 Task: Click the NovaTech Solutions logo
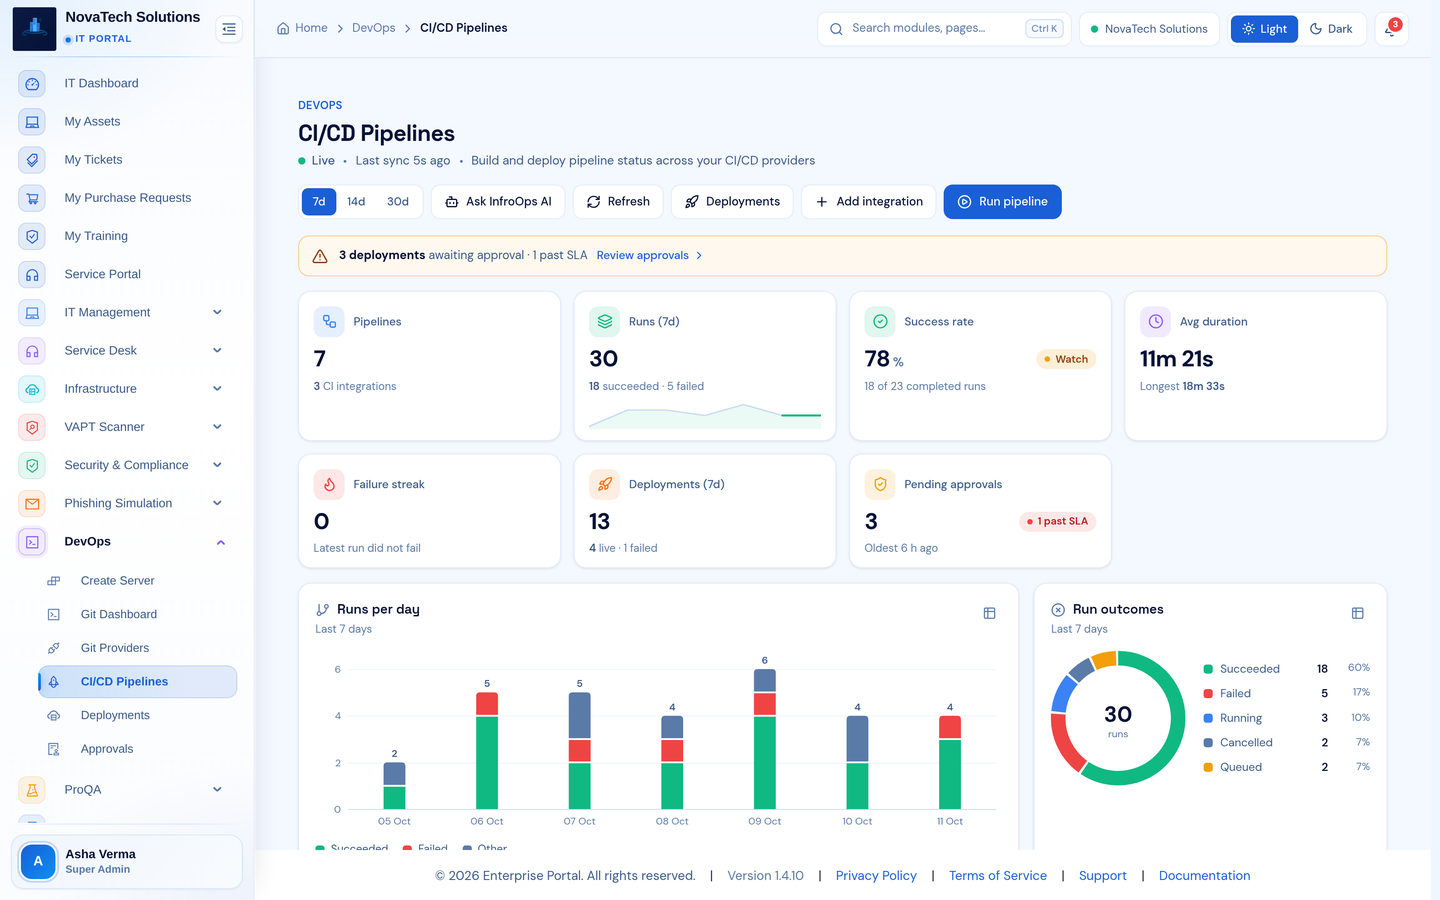pos(34,28)
